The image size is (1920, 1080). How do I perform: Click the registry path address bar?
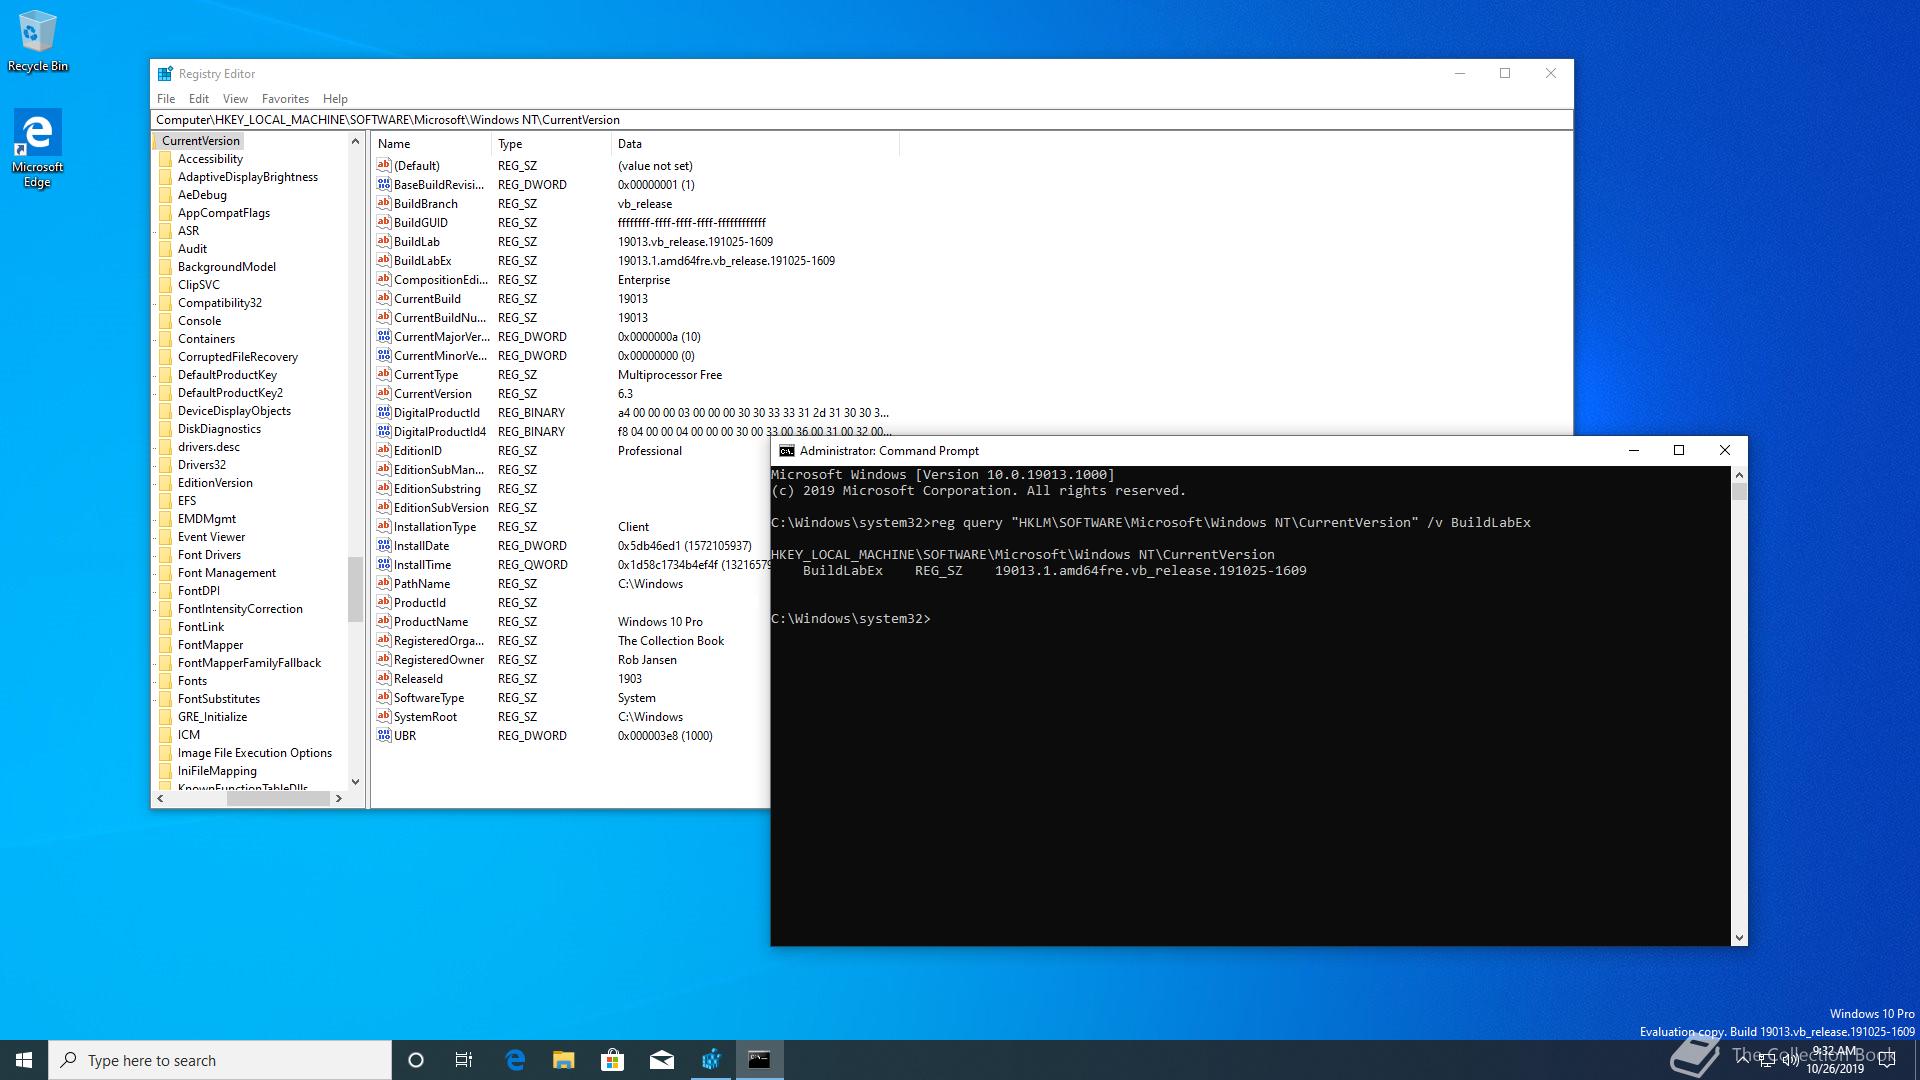(862, 120)
